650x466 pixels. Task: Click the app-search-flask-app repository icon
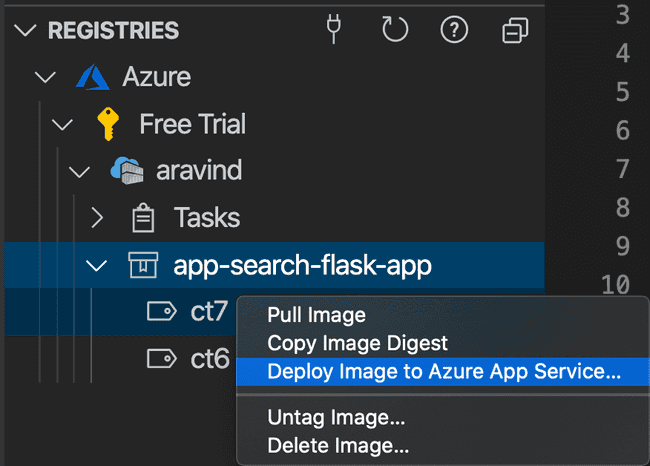[143, 265]
